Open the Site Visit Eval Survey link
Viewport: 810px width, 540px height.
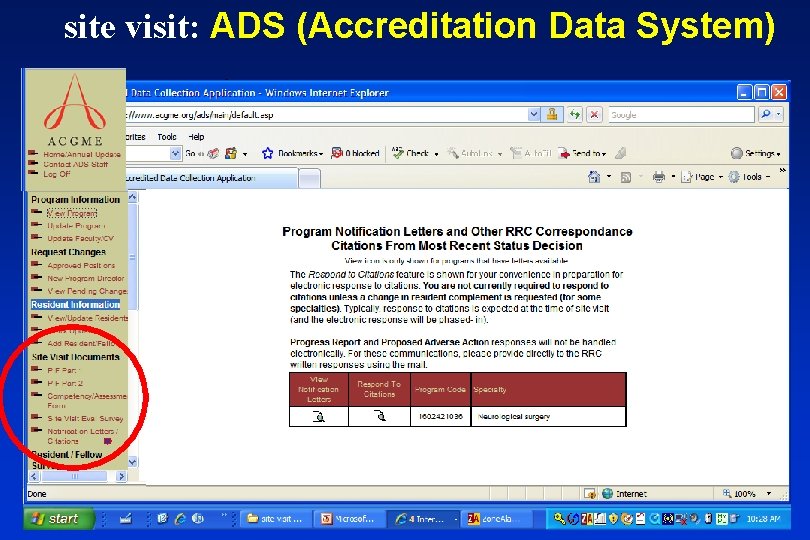(85, 419)
